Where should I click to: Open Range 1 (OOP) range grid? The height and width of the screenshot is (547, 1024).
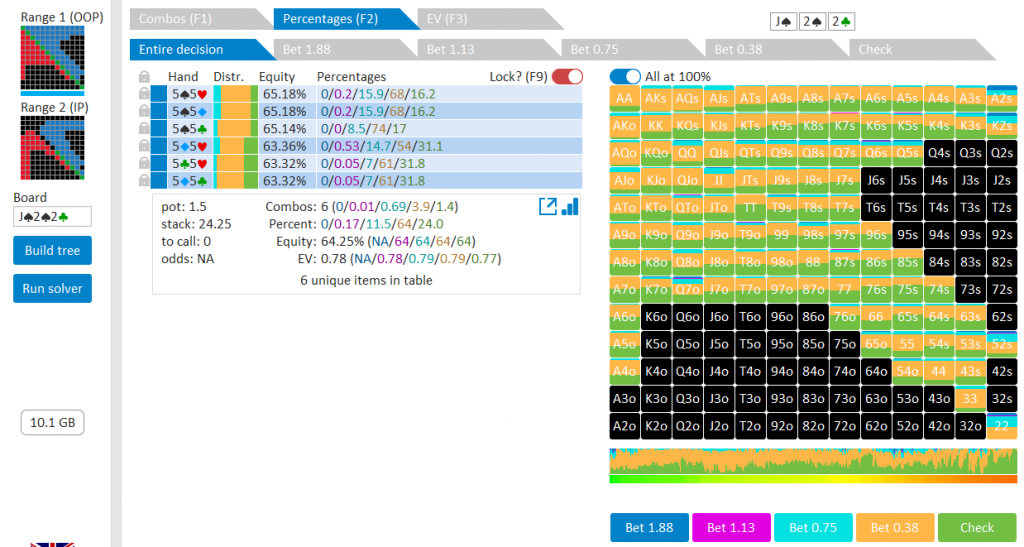point(52,59)
